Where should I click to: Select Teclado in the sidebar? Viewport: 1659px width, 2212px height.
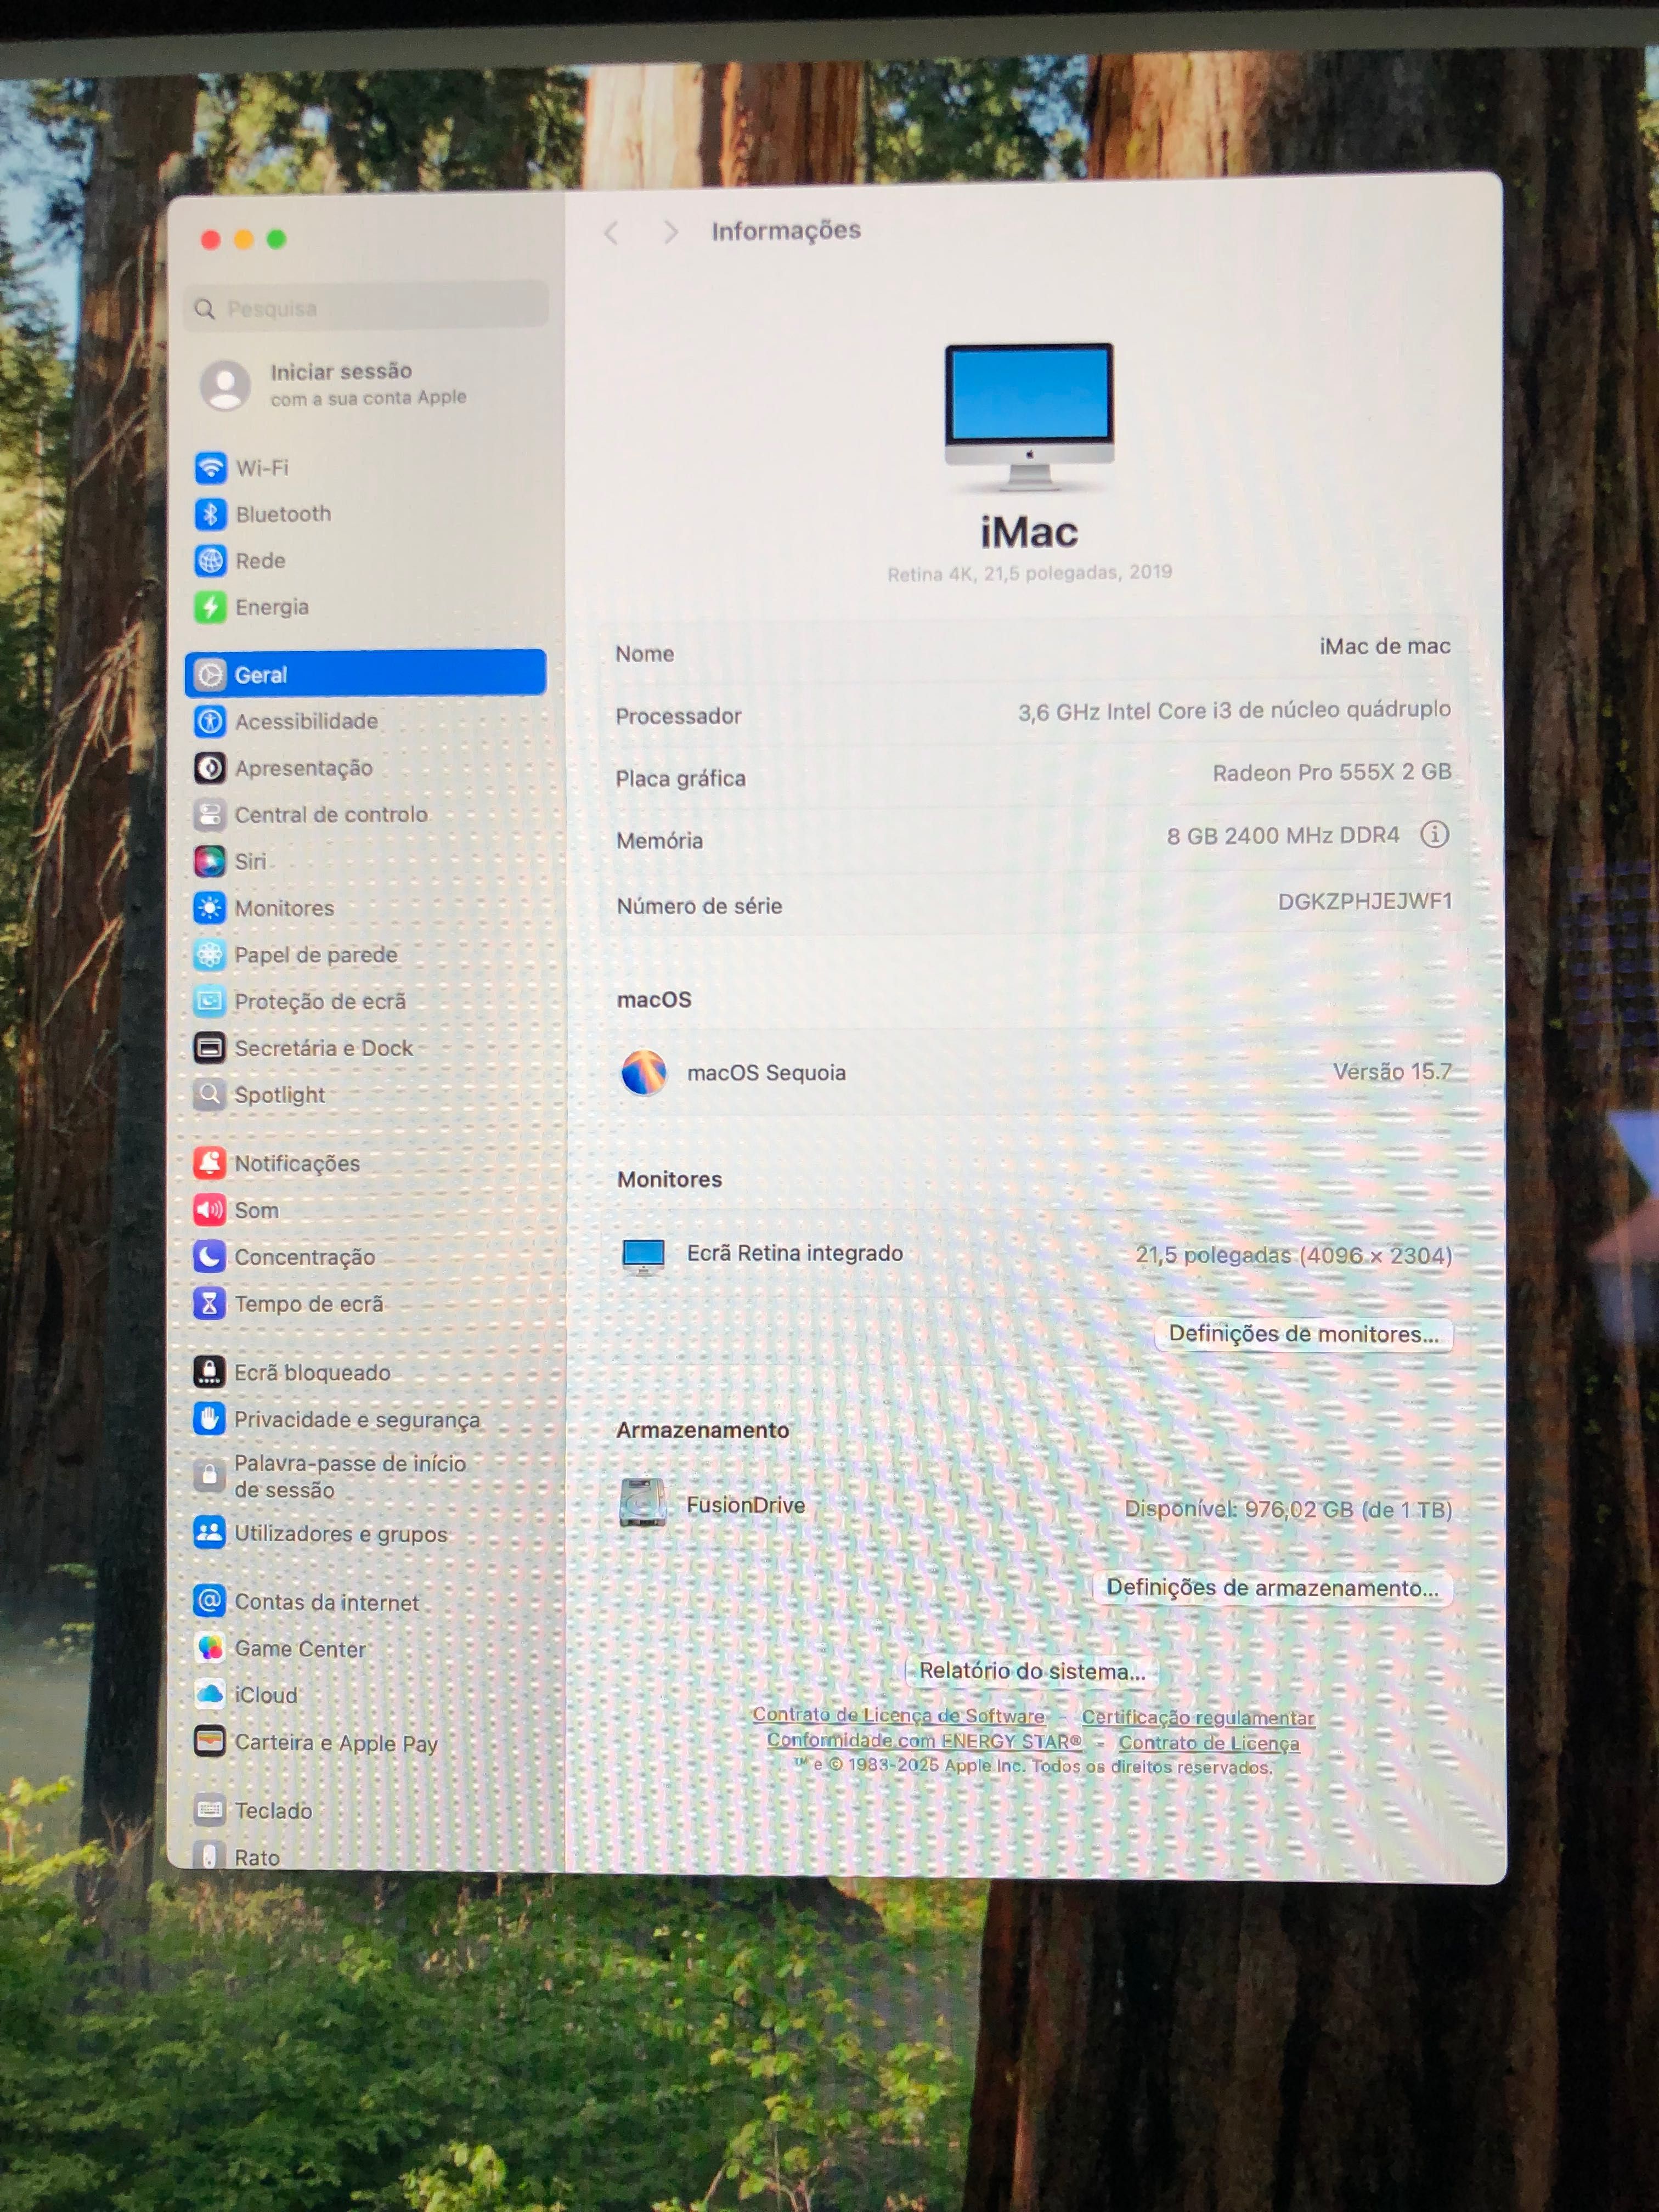point(365,1810)
